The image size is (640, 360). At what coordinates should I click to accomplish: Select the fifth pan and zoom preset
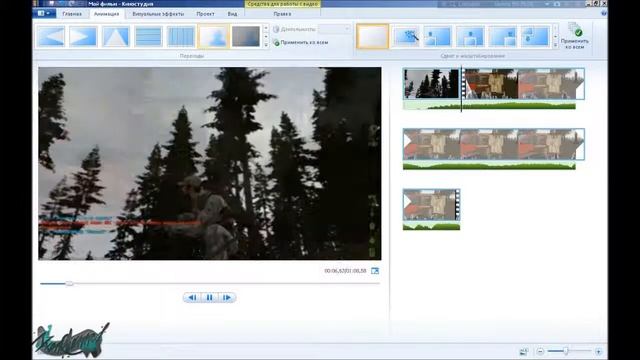tap(502, 36)
